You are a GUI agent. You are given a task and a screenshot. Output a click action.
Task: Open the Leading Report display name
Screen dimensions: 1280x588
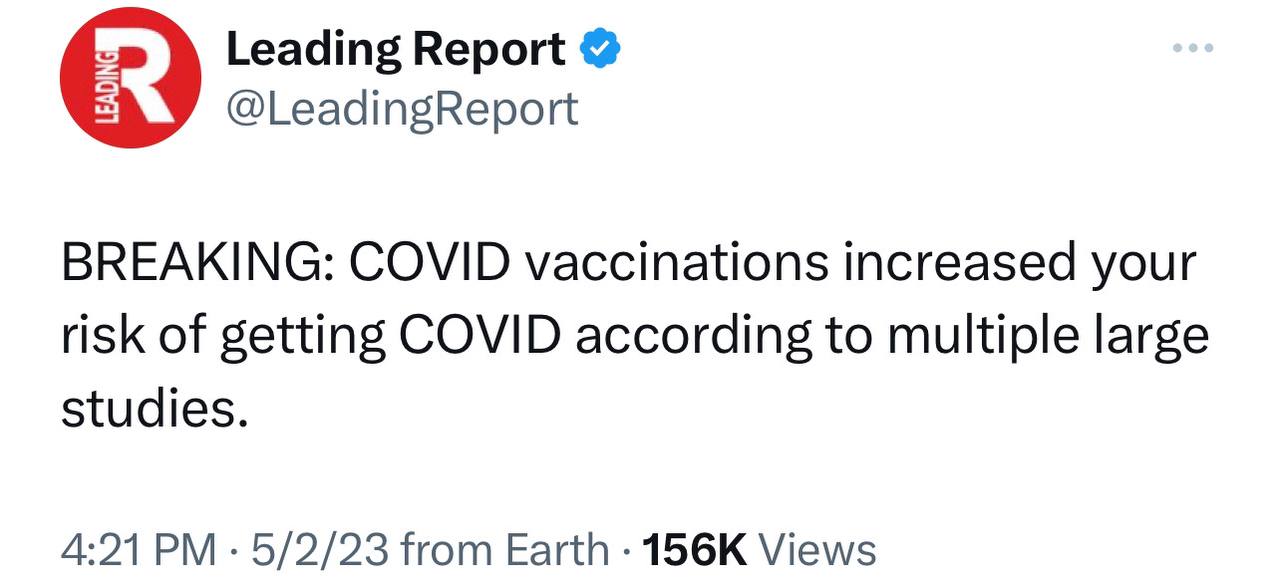coord(396,49)
